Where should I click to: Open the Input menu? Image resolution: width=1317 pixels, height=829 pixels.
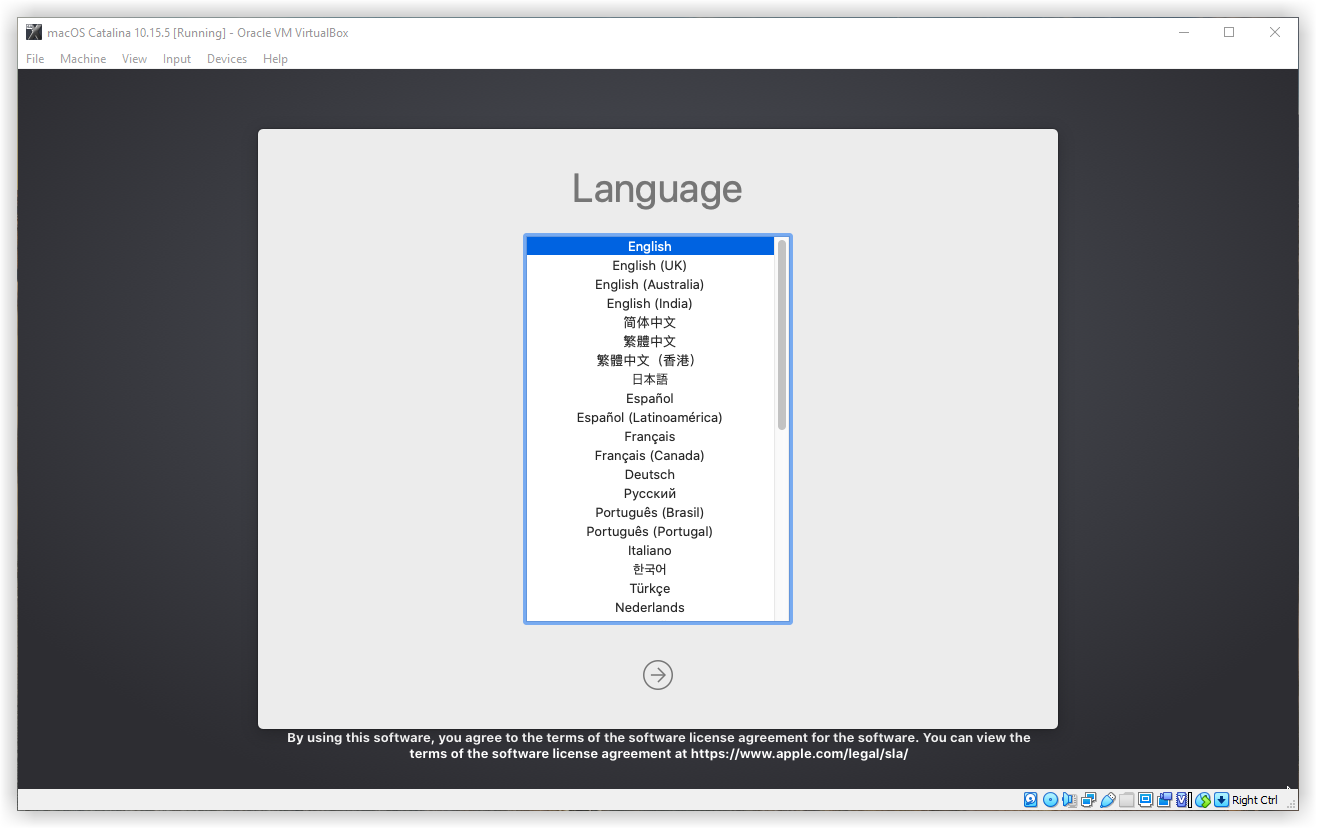click(x=177, y=59)
